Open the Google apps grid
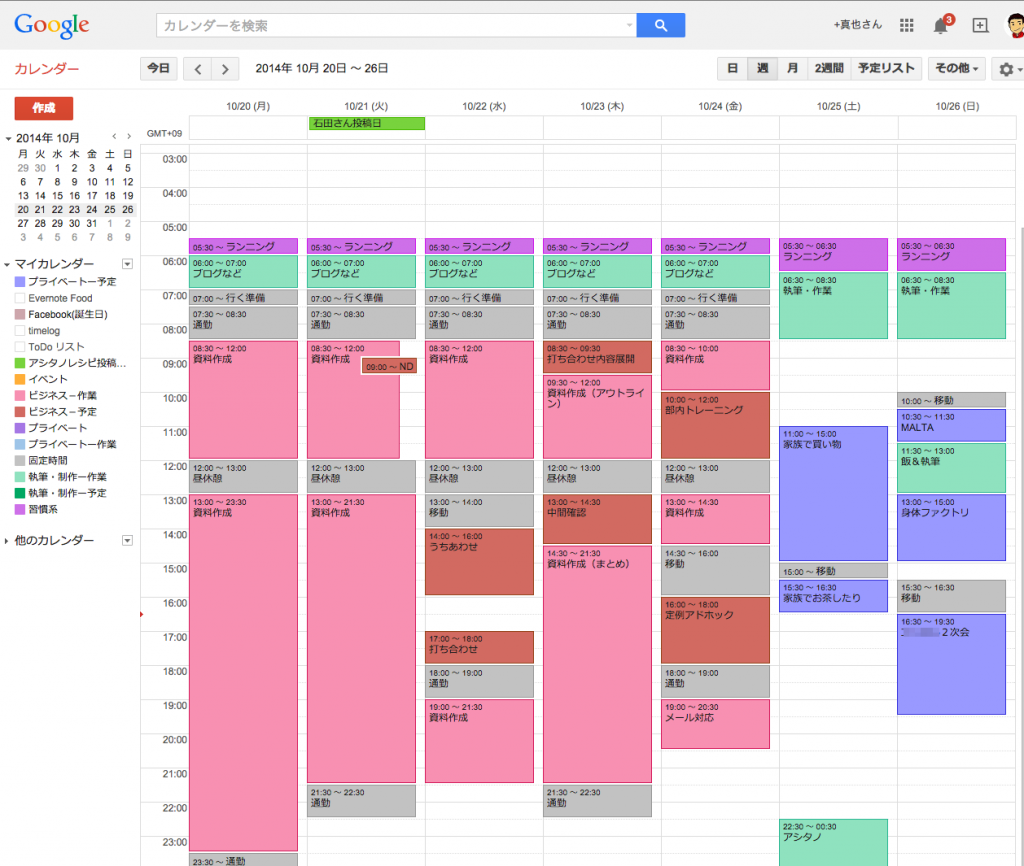This screenshot has height=866, width=1024. (907, 25)
